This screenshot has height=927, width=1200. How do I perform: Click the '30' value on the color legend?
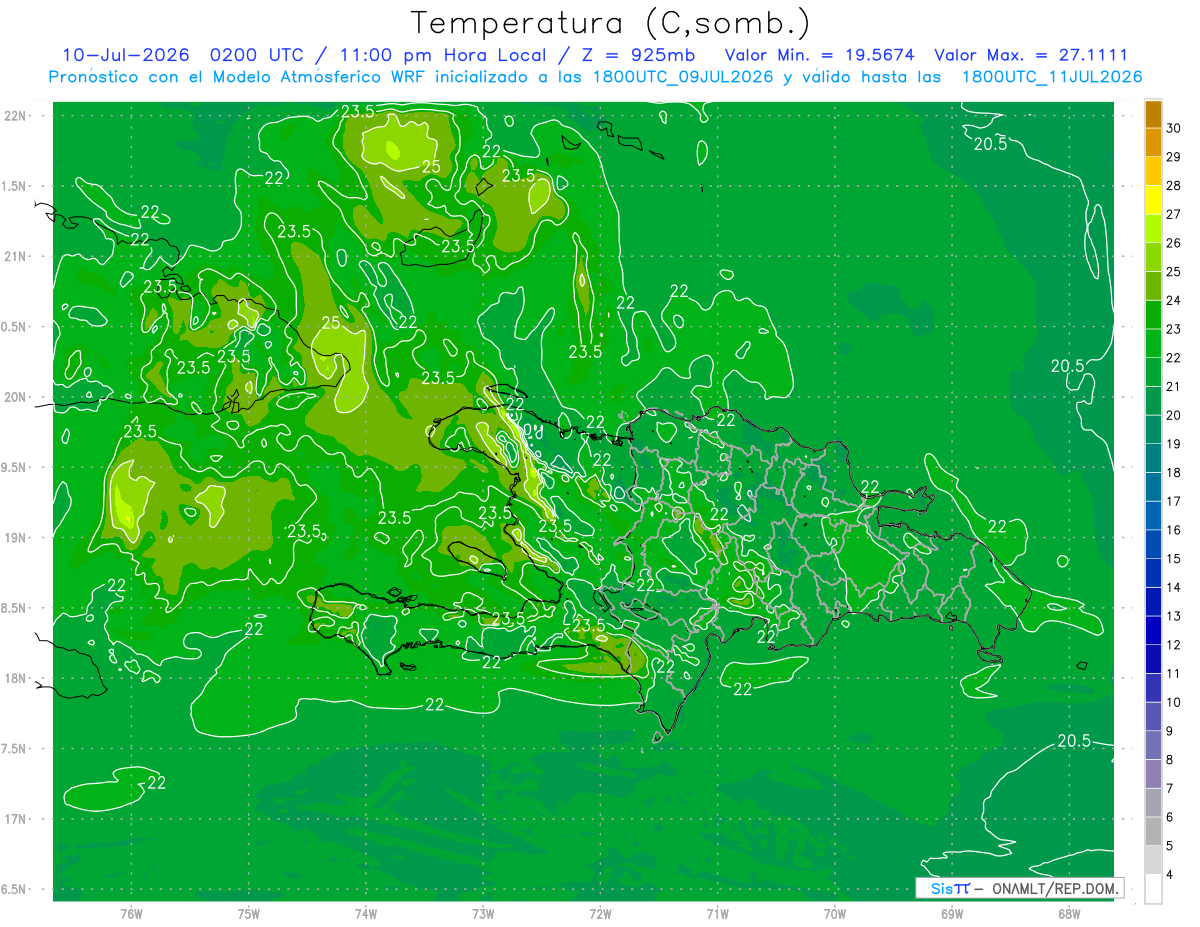1174,129
